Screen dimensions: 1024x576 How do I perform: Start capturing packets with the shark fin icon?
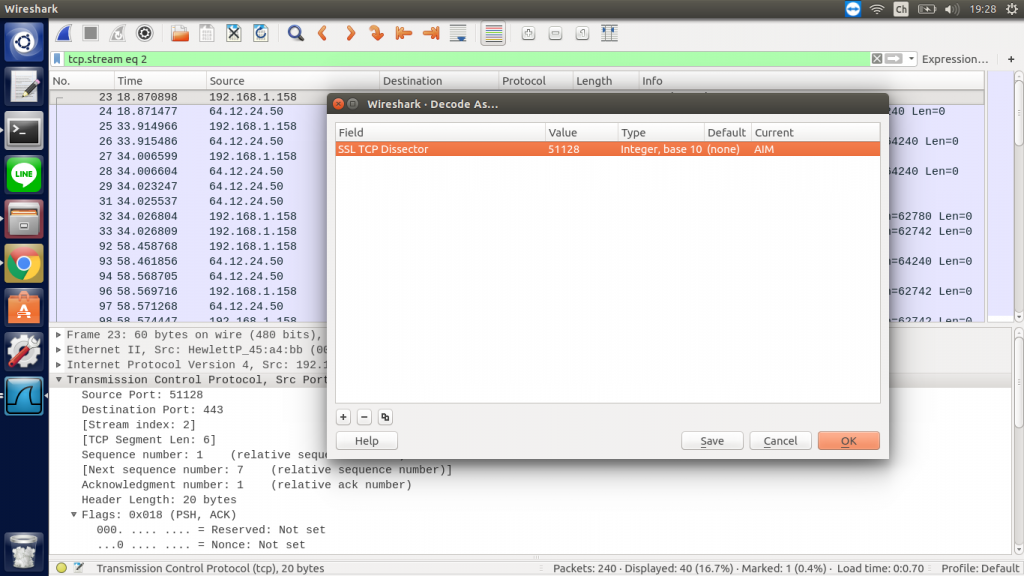[x=64, y=33]
